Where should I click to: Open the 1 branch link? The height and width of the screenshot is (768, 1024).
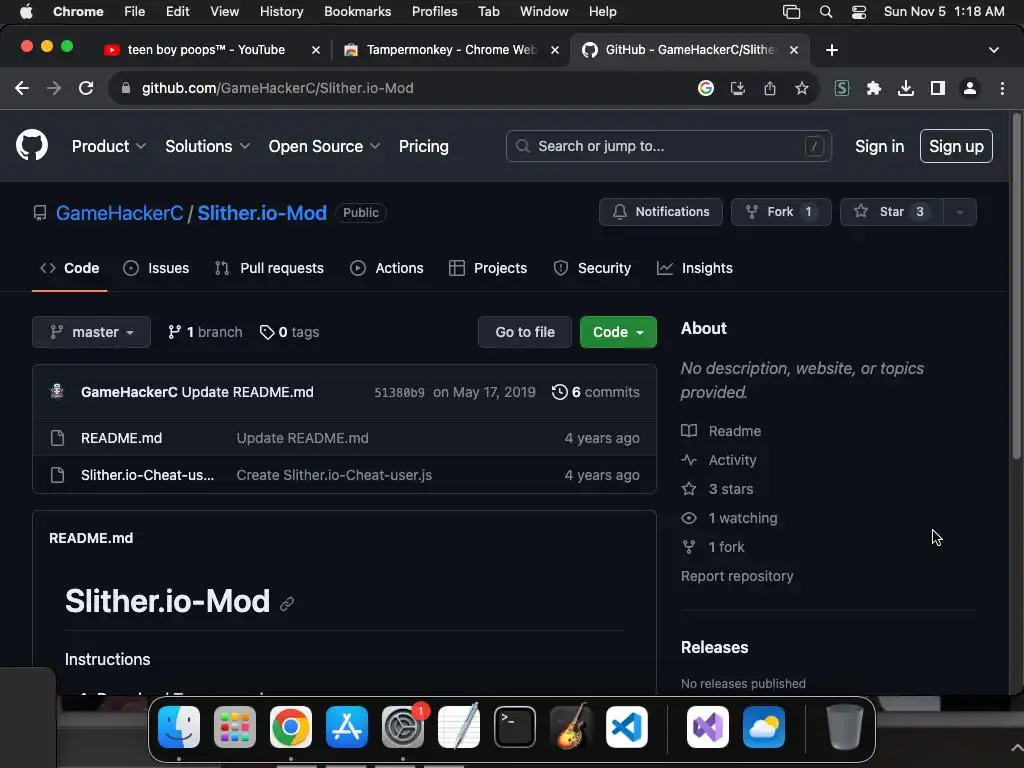click(204, 332)
